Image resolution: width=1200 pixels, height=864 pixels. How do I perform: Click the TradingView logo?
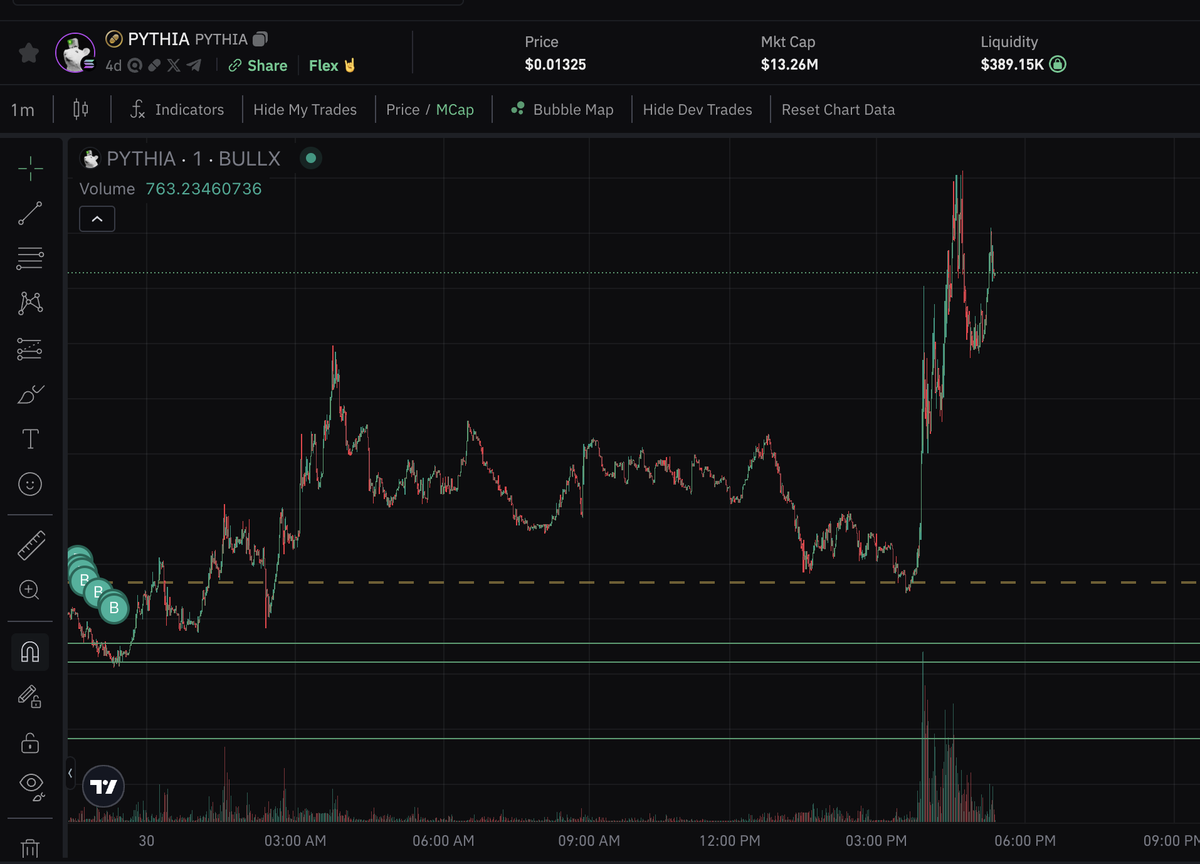coord(103,787)
